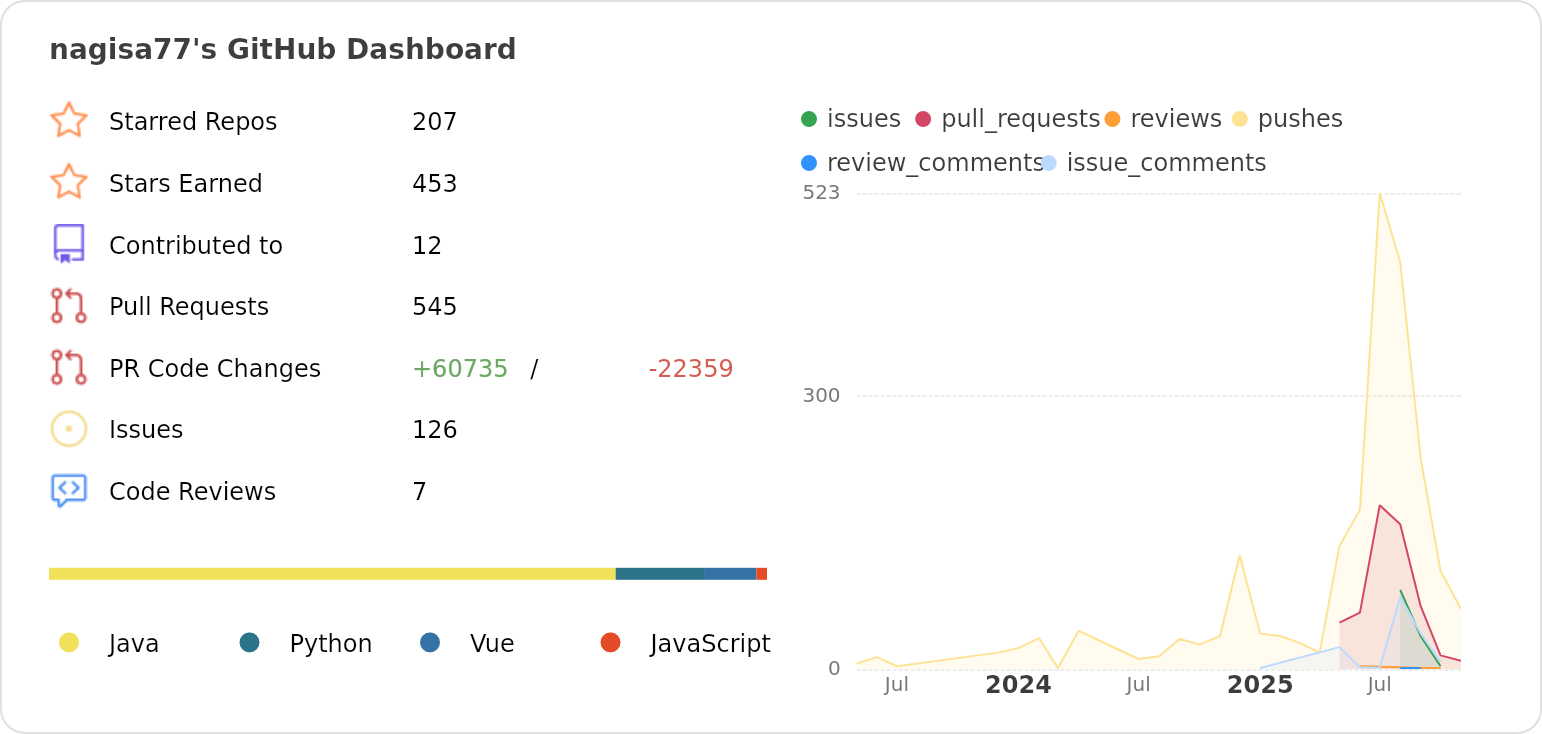The width and height of the screenshot is (1542, 734).
Task: Click the 2025 timeline axis label
Action: pos(1260,685)
